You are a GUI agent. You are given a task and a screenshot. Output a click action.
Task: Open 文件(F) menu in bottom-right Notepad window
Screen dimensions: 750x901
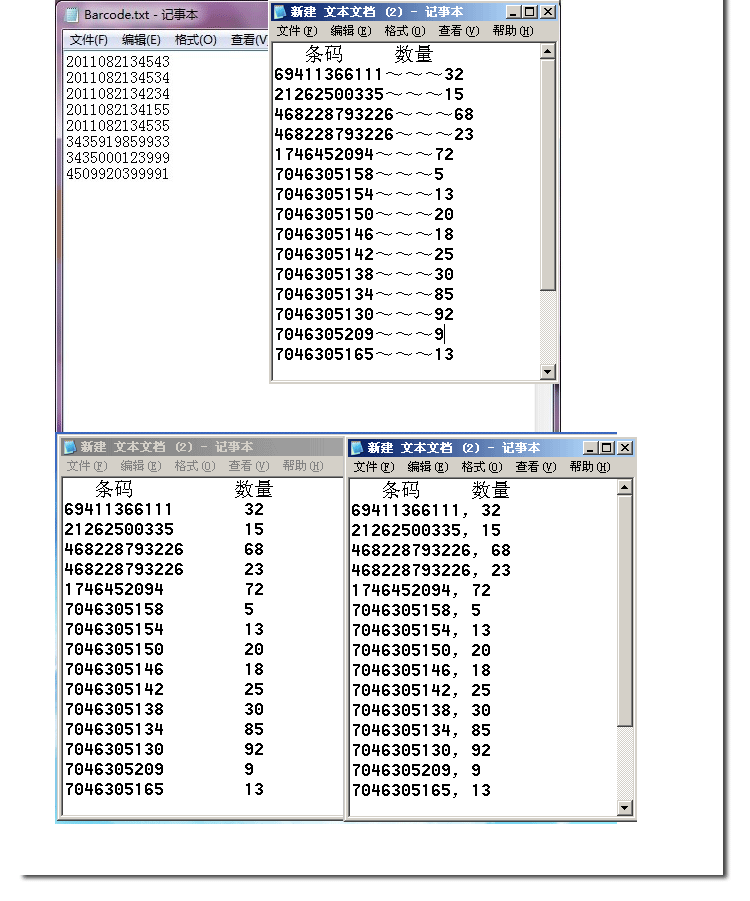click(374, 467)
